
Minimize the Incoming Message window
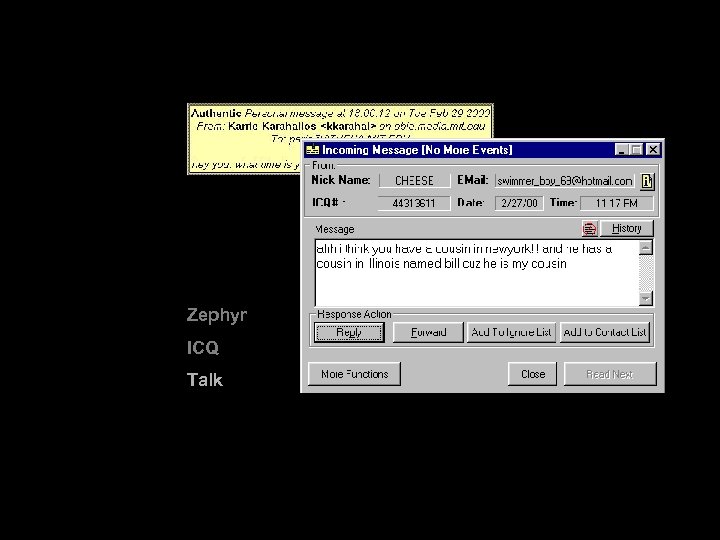[621, 150]
